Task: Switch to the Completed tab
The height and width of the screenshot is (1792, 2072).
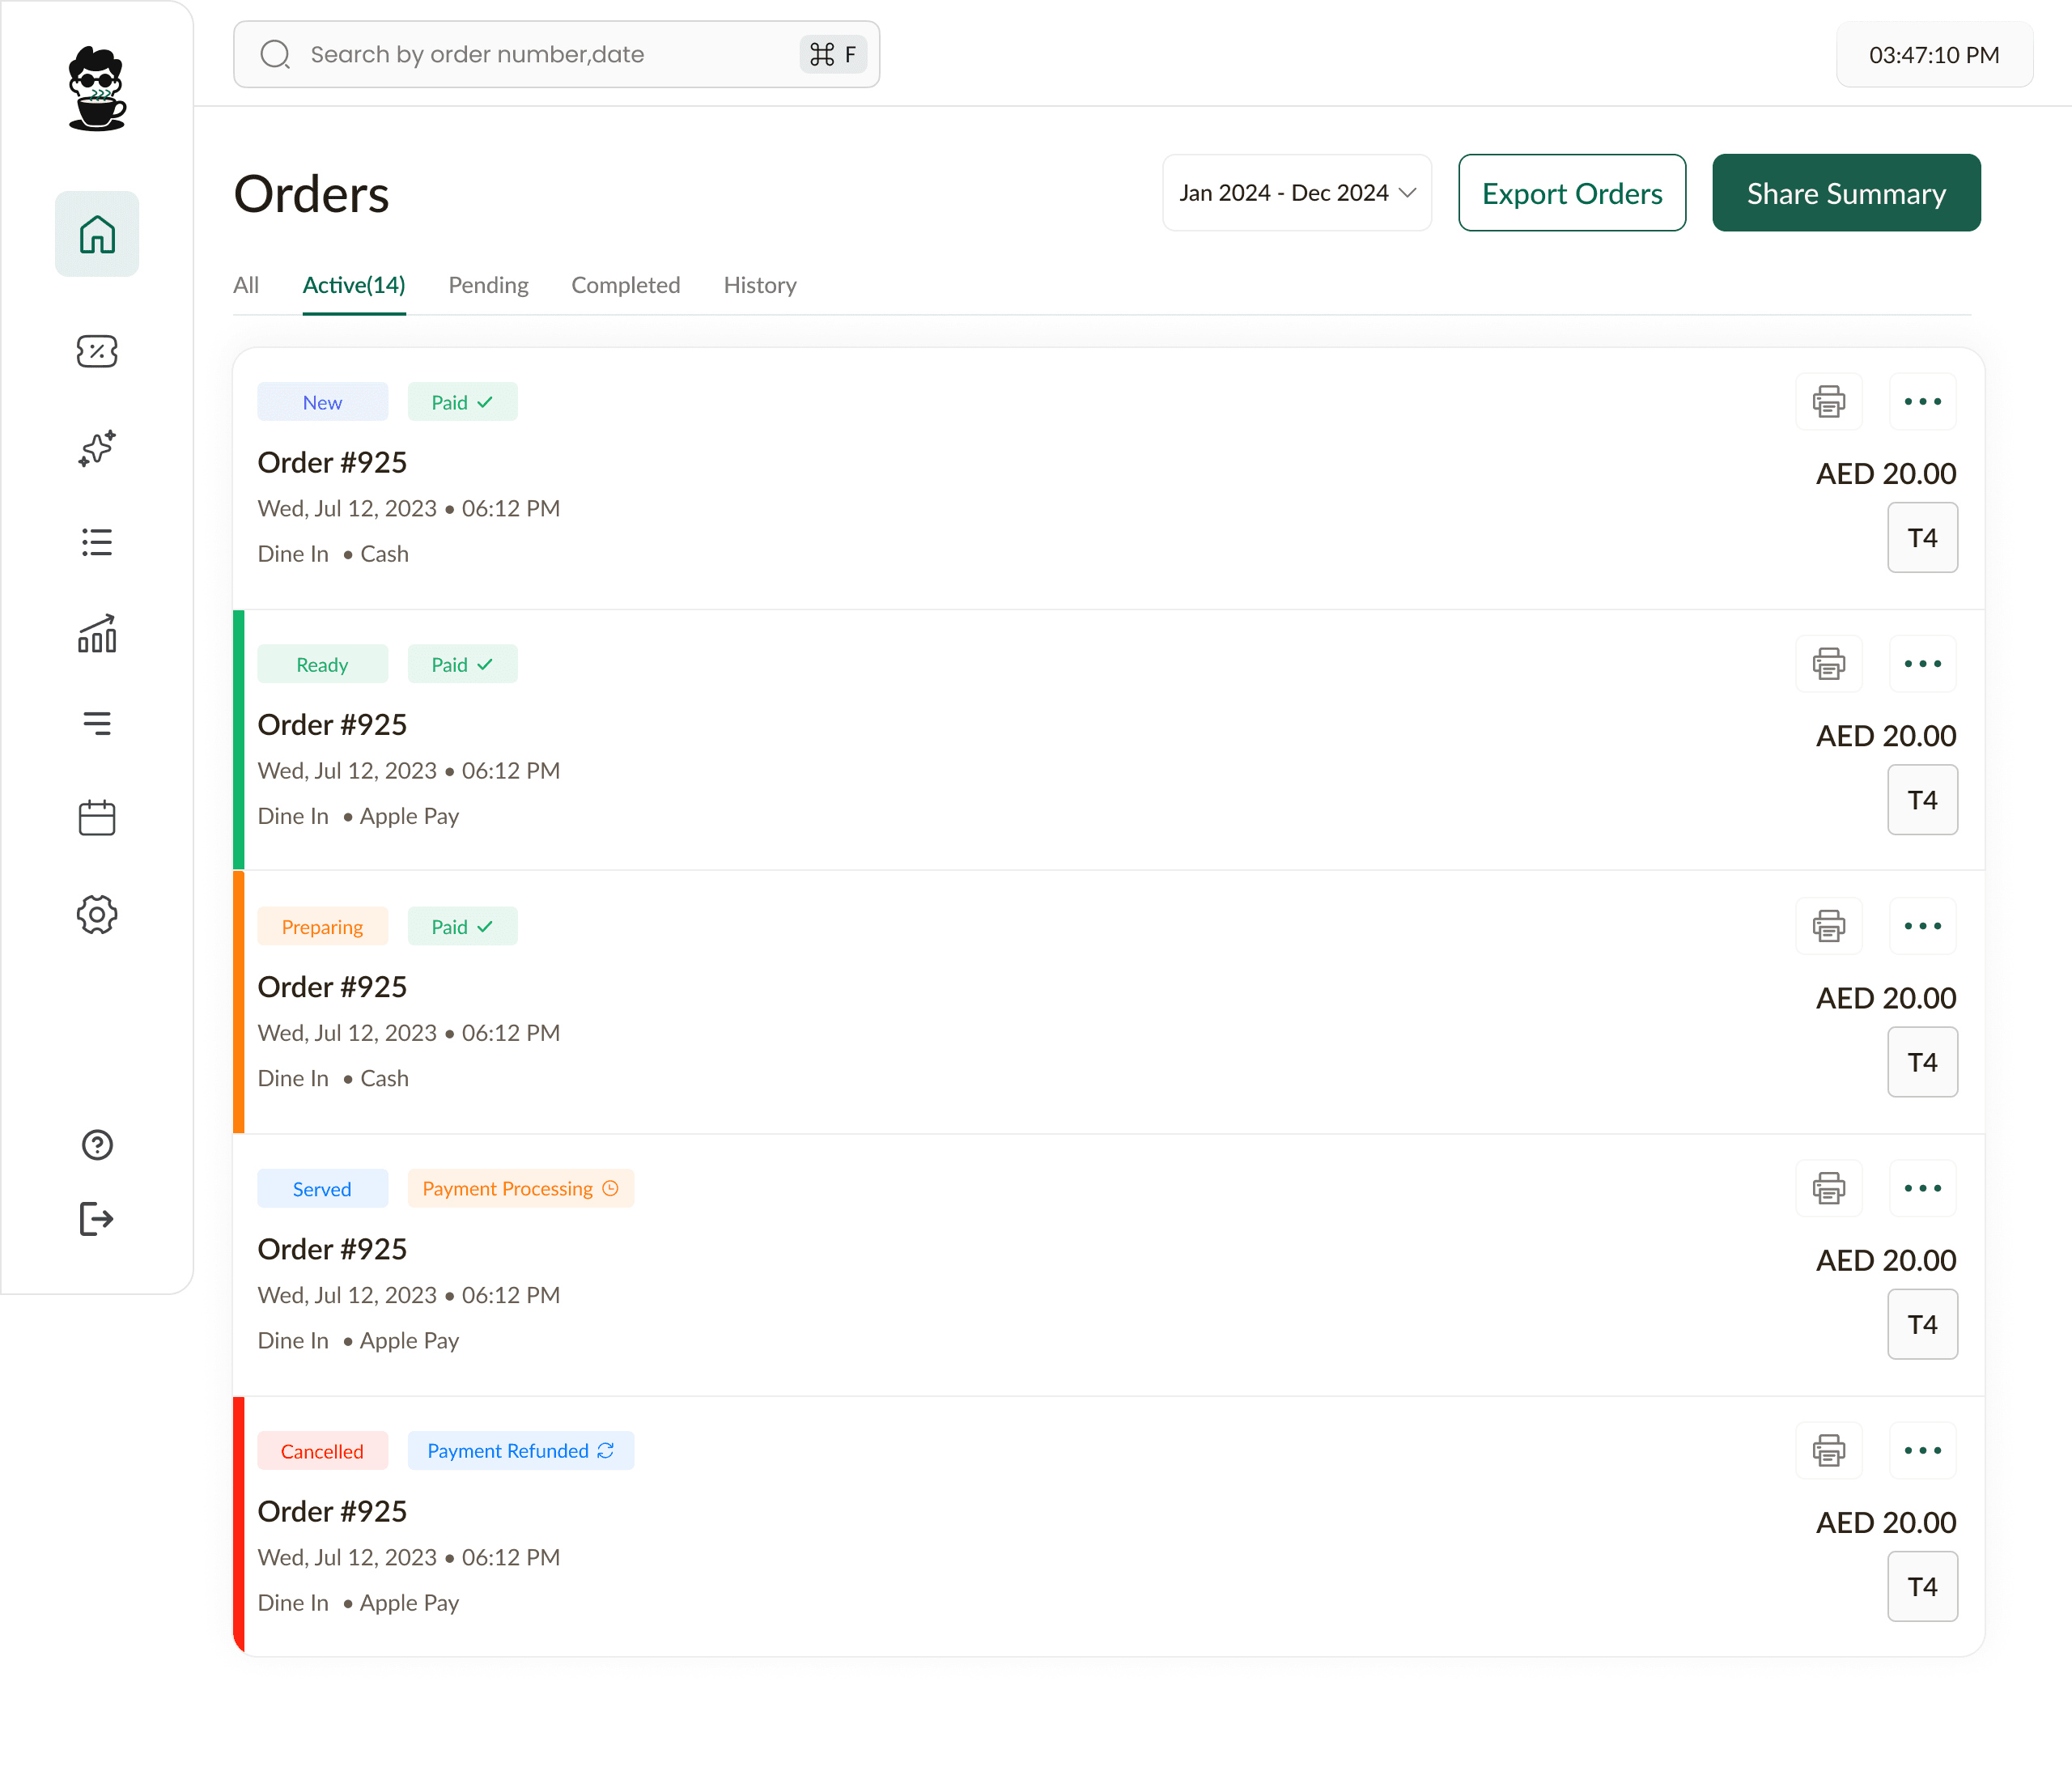Action: [x=625, y=285]
